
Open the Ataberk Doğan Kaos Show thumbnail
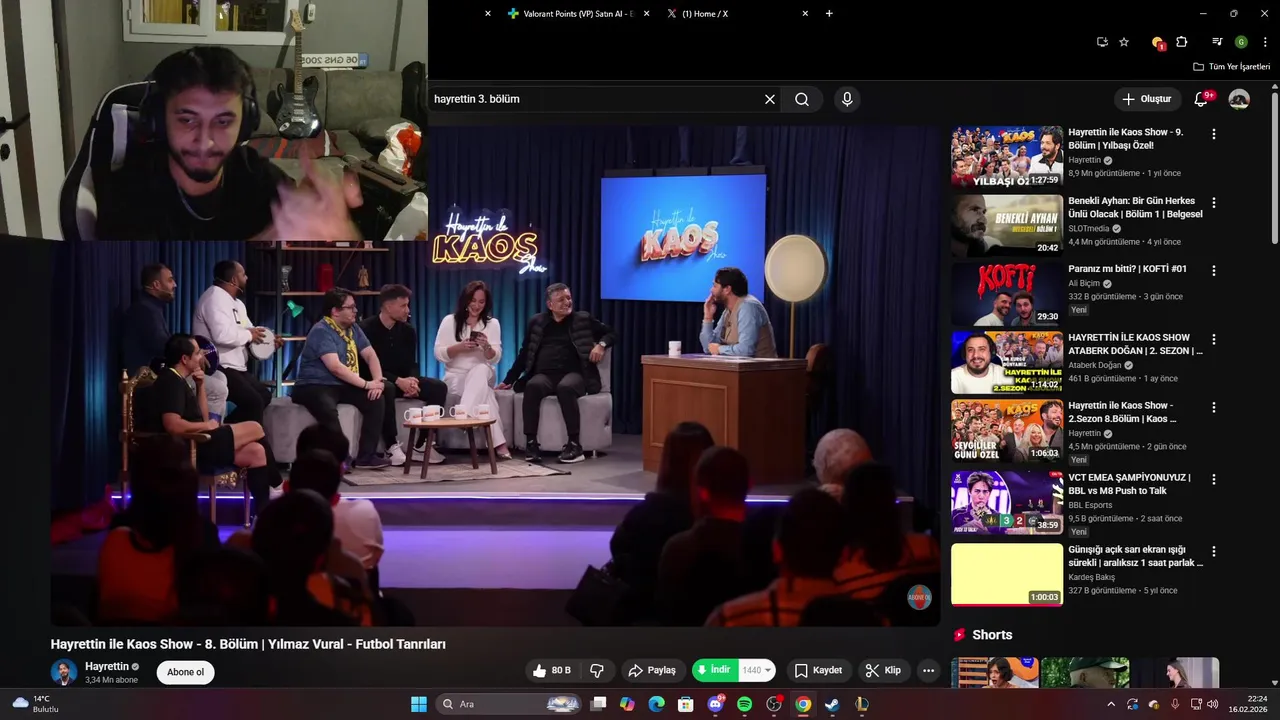(1007, 363)
